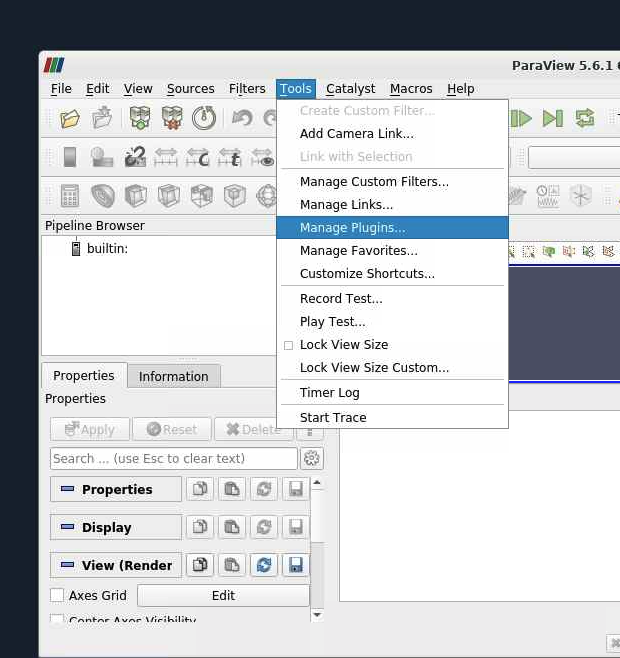Select Start Trace menu entry
The height and width of the screenshot is (658, 620).
coord(392,418)
